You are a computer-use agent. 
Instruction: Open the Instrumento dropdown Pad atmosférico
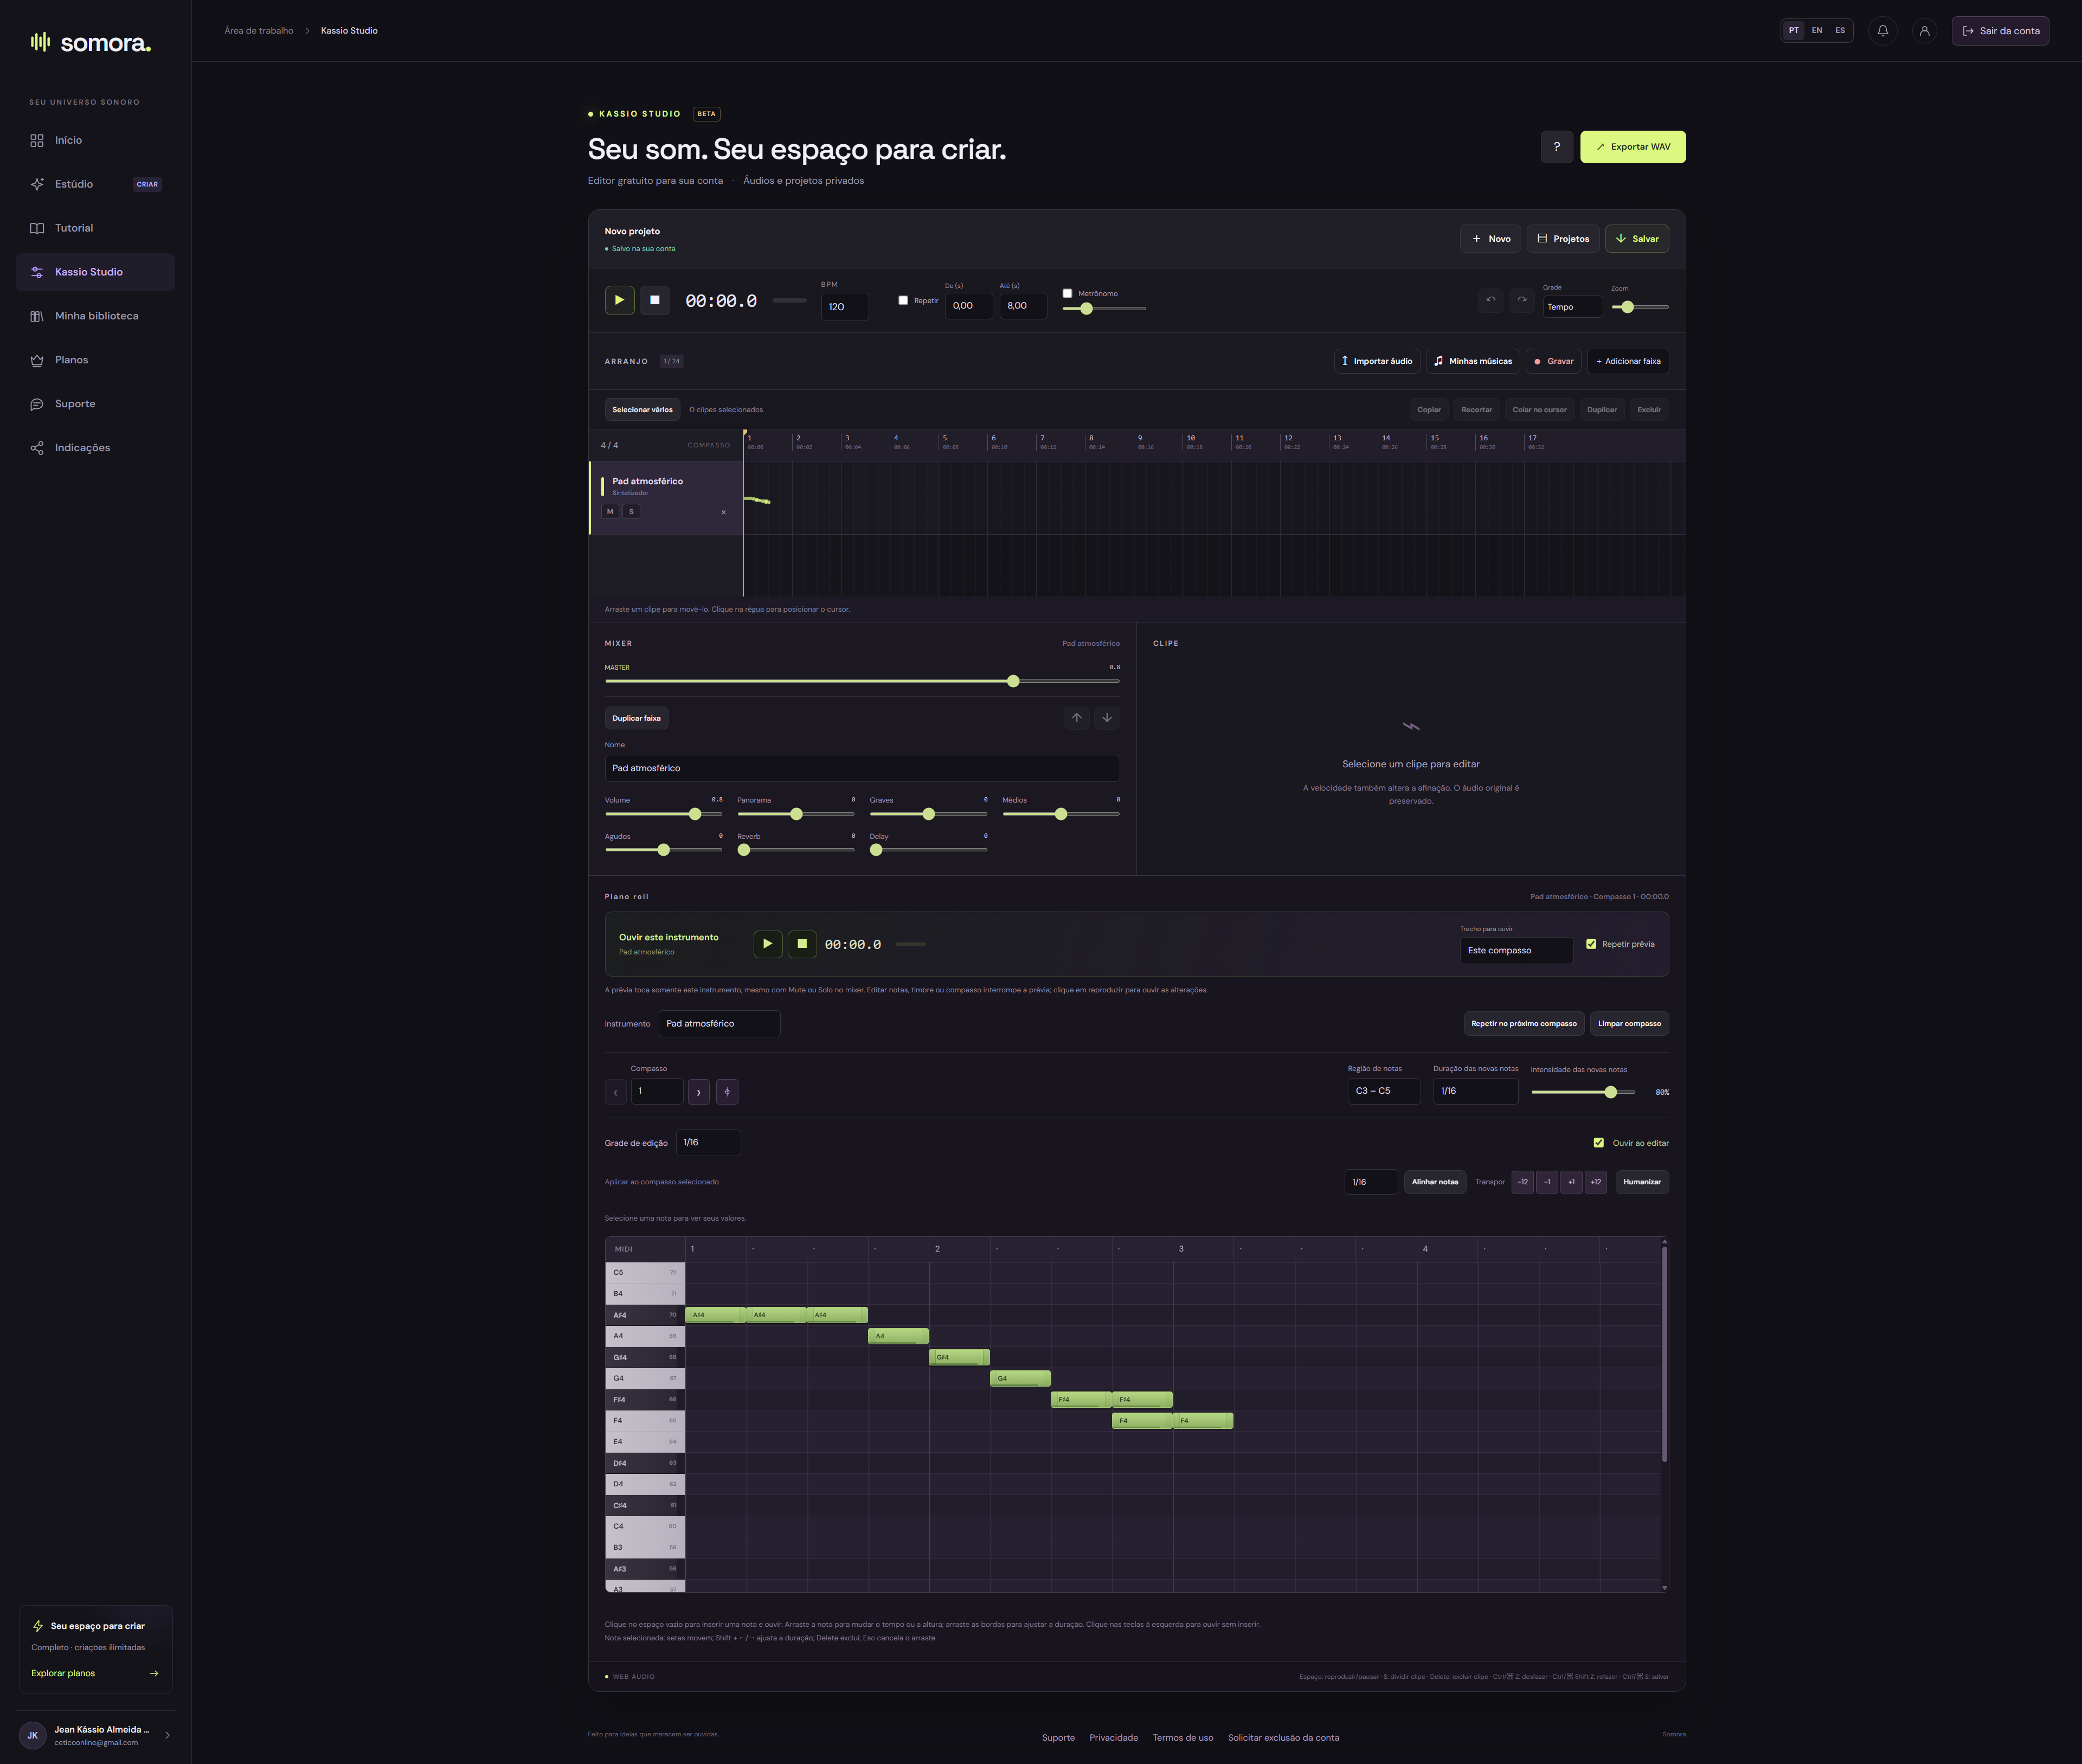pyautogui.click(x=719, y=1024)
